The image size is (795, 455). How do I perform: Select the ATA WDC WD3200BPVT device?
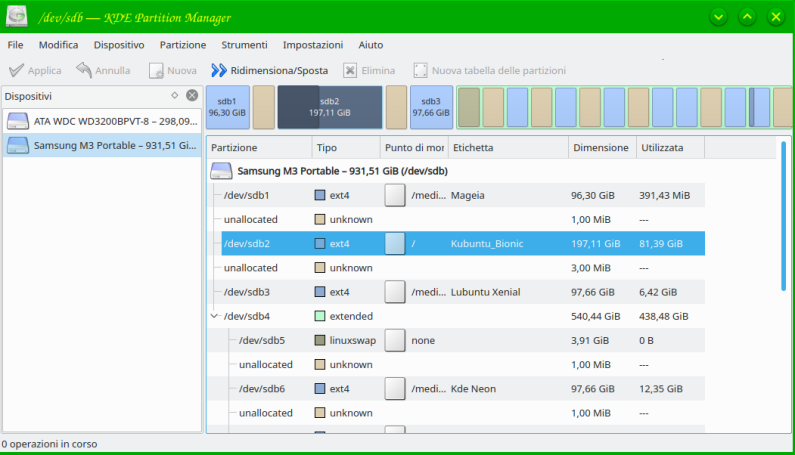click(x=102, y=121)
